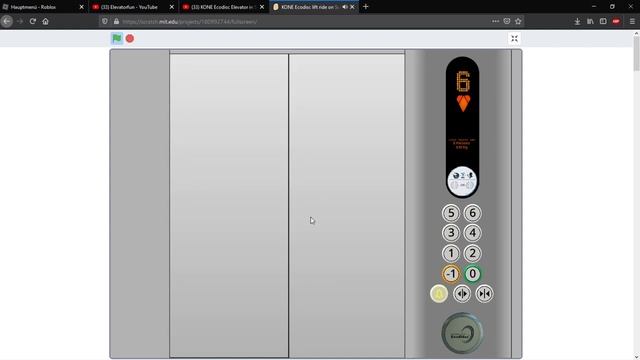Viewport: 640px width, 360px height.
Task: Click the right elevator door
Action: coord(347,206)
